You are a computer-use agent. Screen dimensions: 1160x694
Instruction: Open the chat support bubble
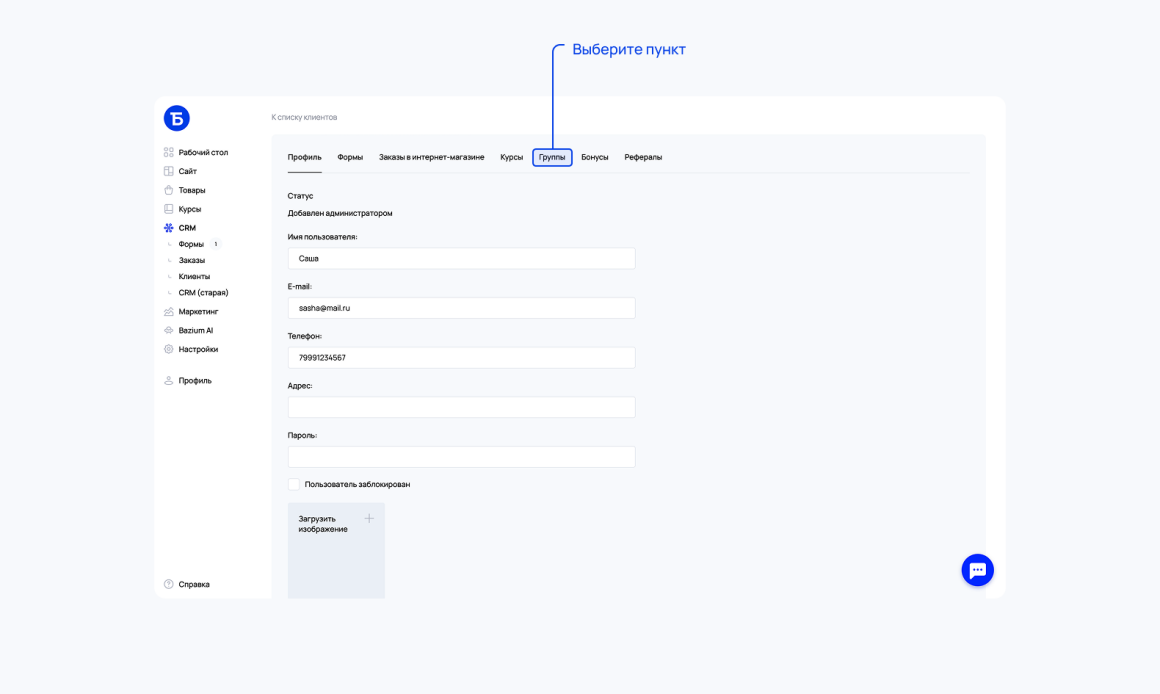[x=977, y=570]
